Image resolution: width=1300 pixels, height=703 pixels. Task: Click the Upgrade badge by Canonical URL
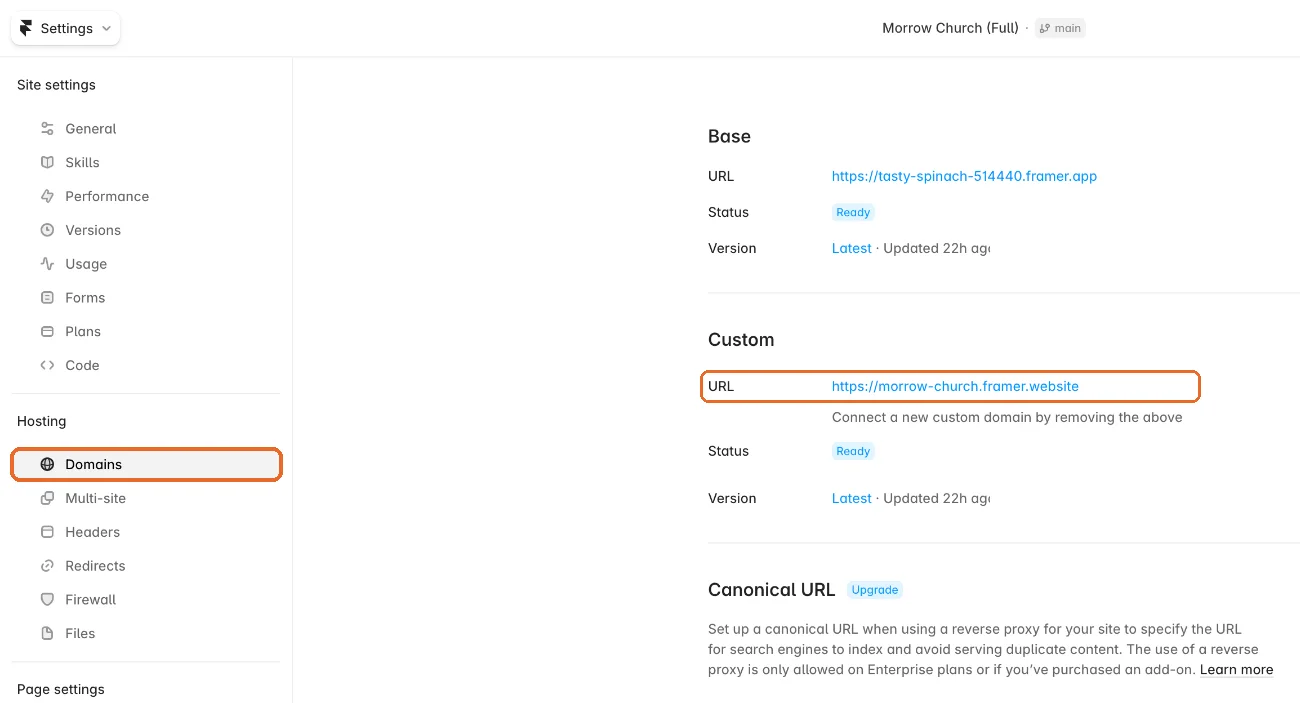[x=874, y=590]
